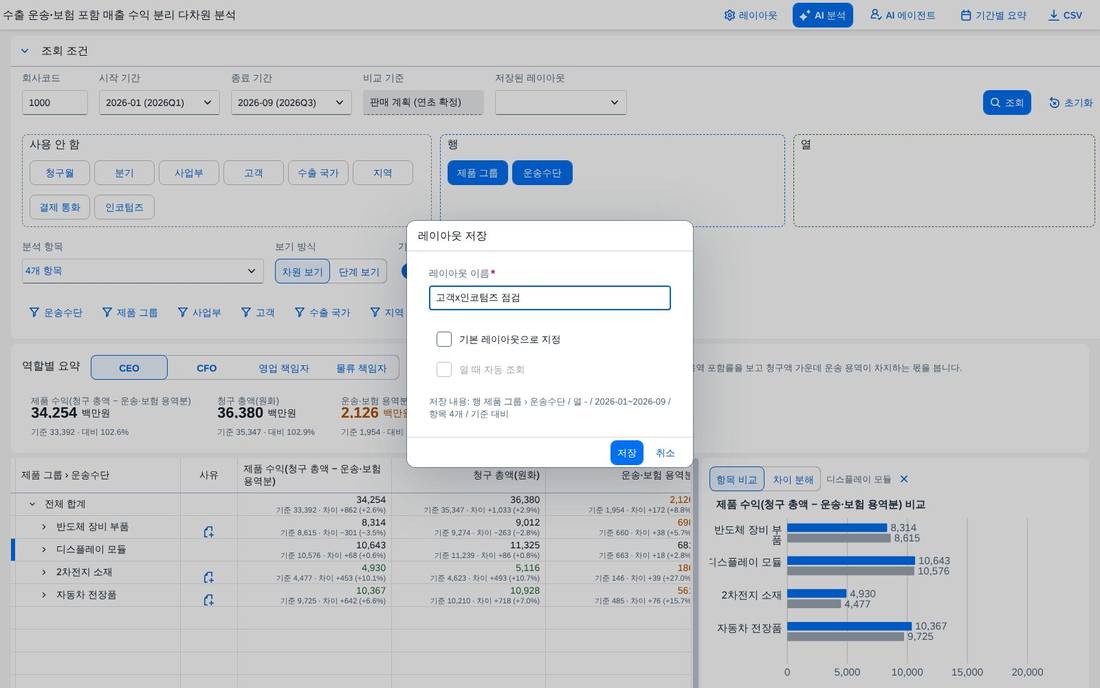Open the 종료 기간 dropdown
Screen dimensions: 1100x688
coord(290,102)
